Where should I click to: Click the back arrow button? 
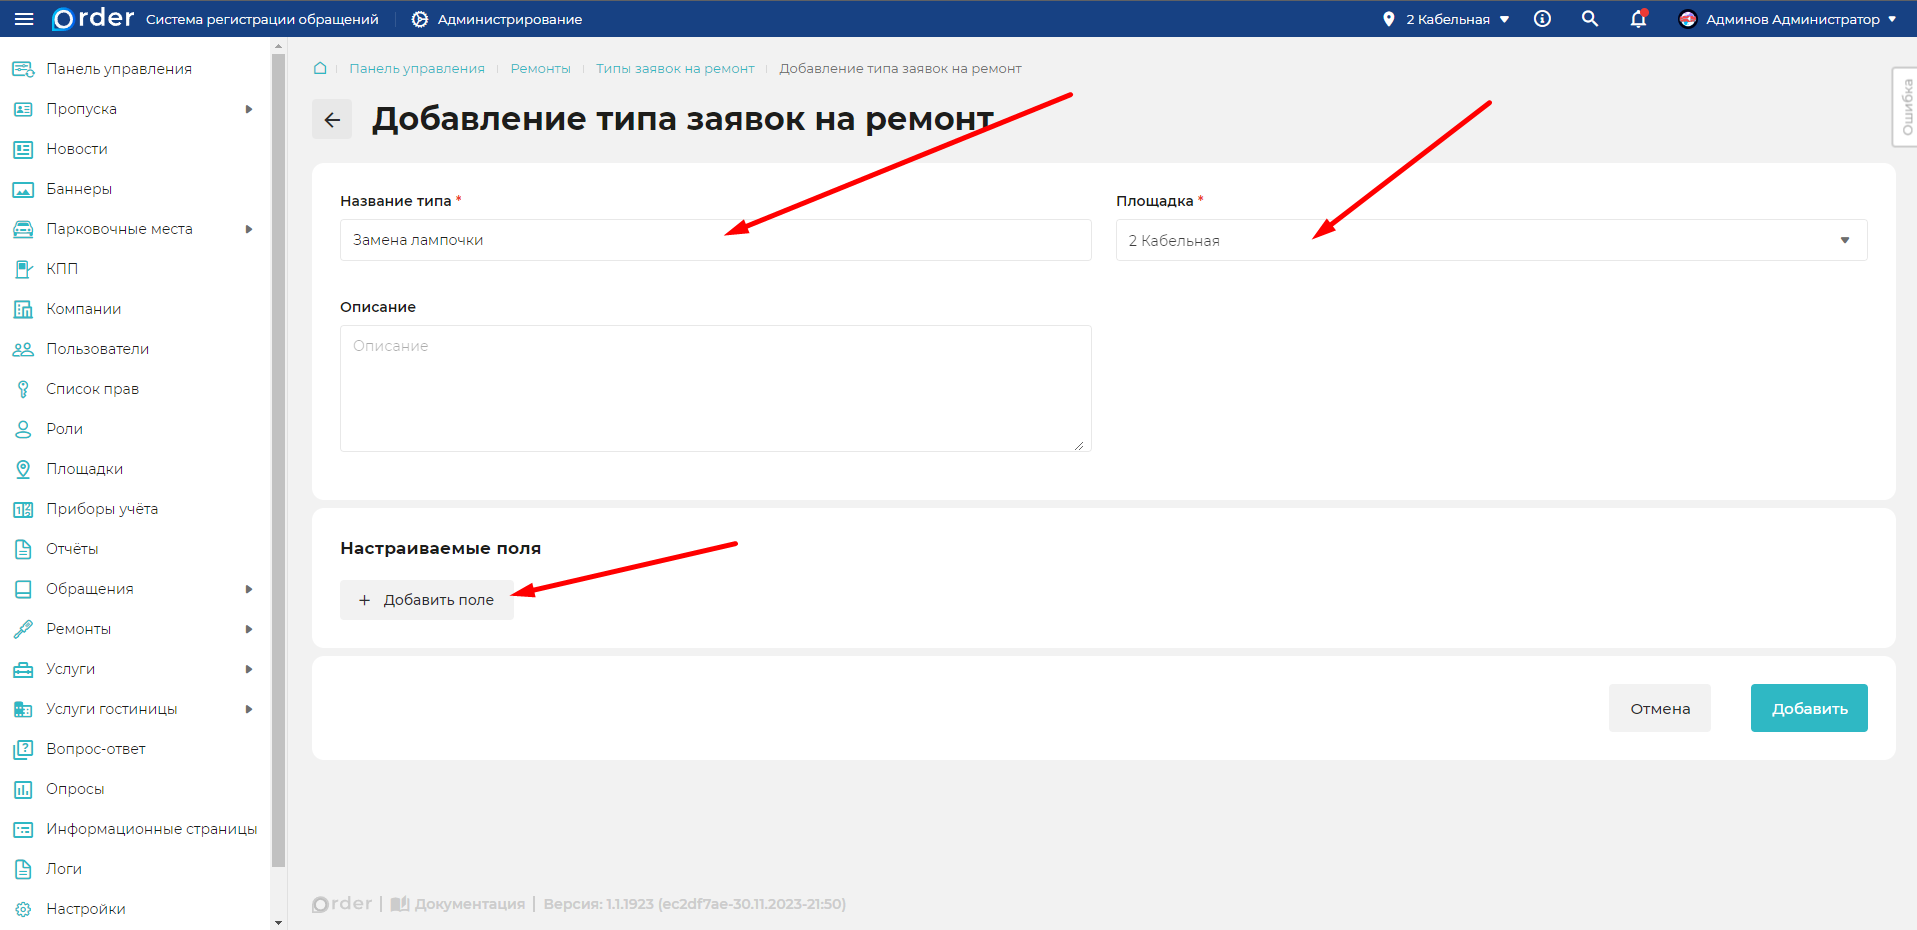pyautogui.click(x=332, y=120)
